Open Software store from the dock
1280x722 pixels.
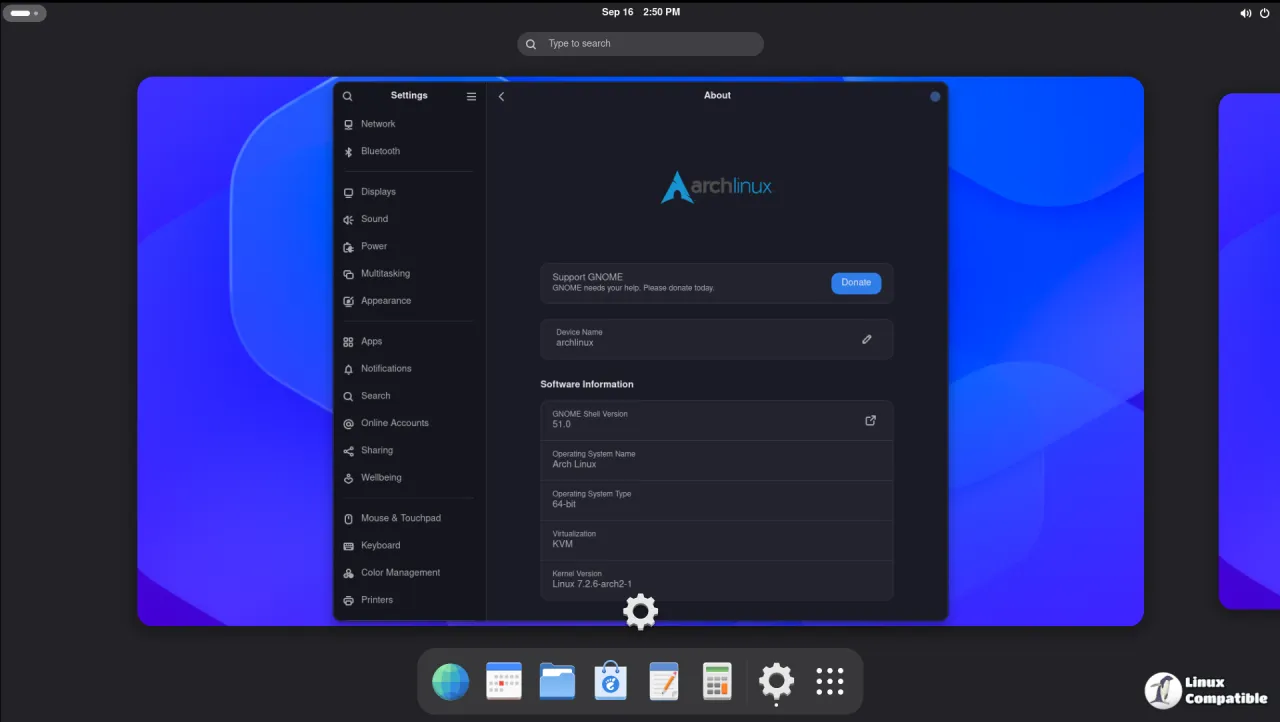612,682
